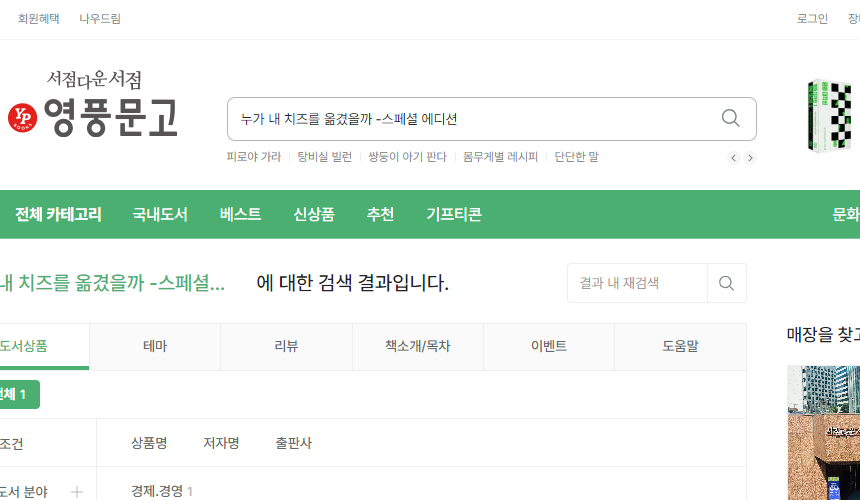The height and width of the screenshot is (500, 860).
Task: Choose 출판사 search condition
Action: [x=293, y=443]
